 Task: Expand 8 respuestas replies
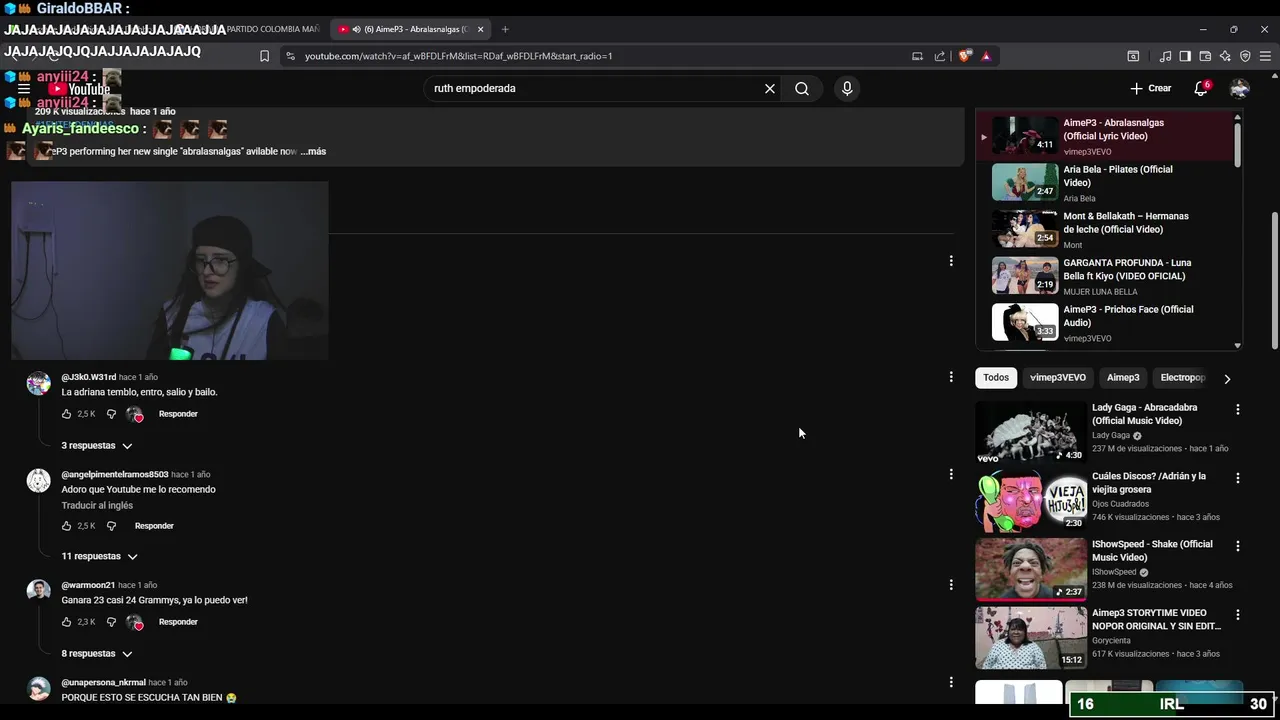(x=97, y=653)
